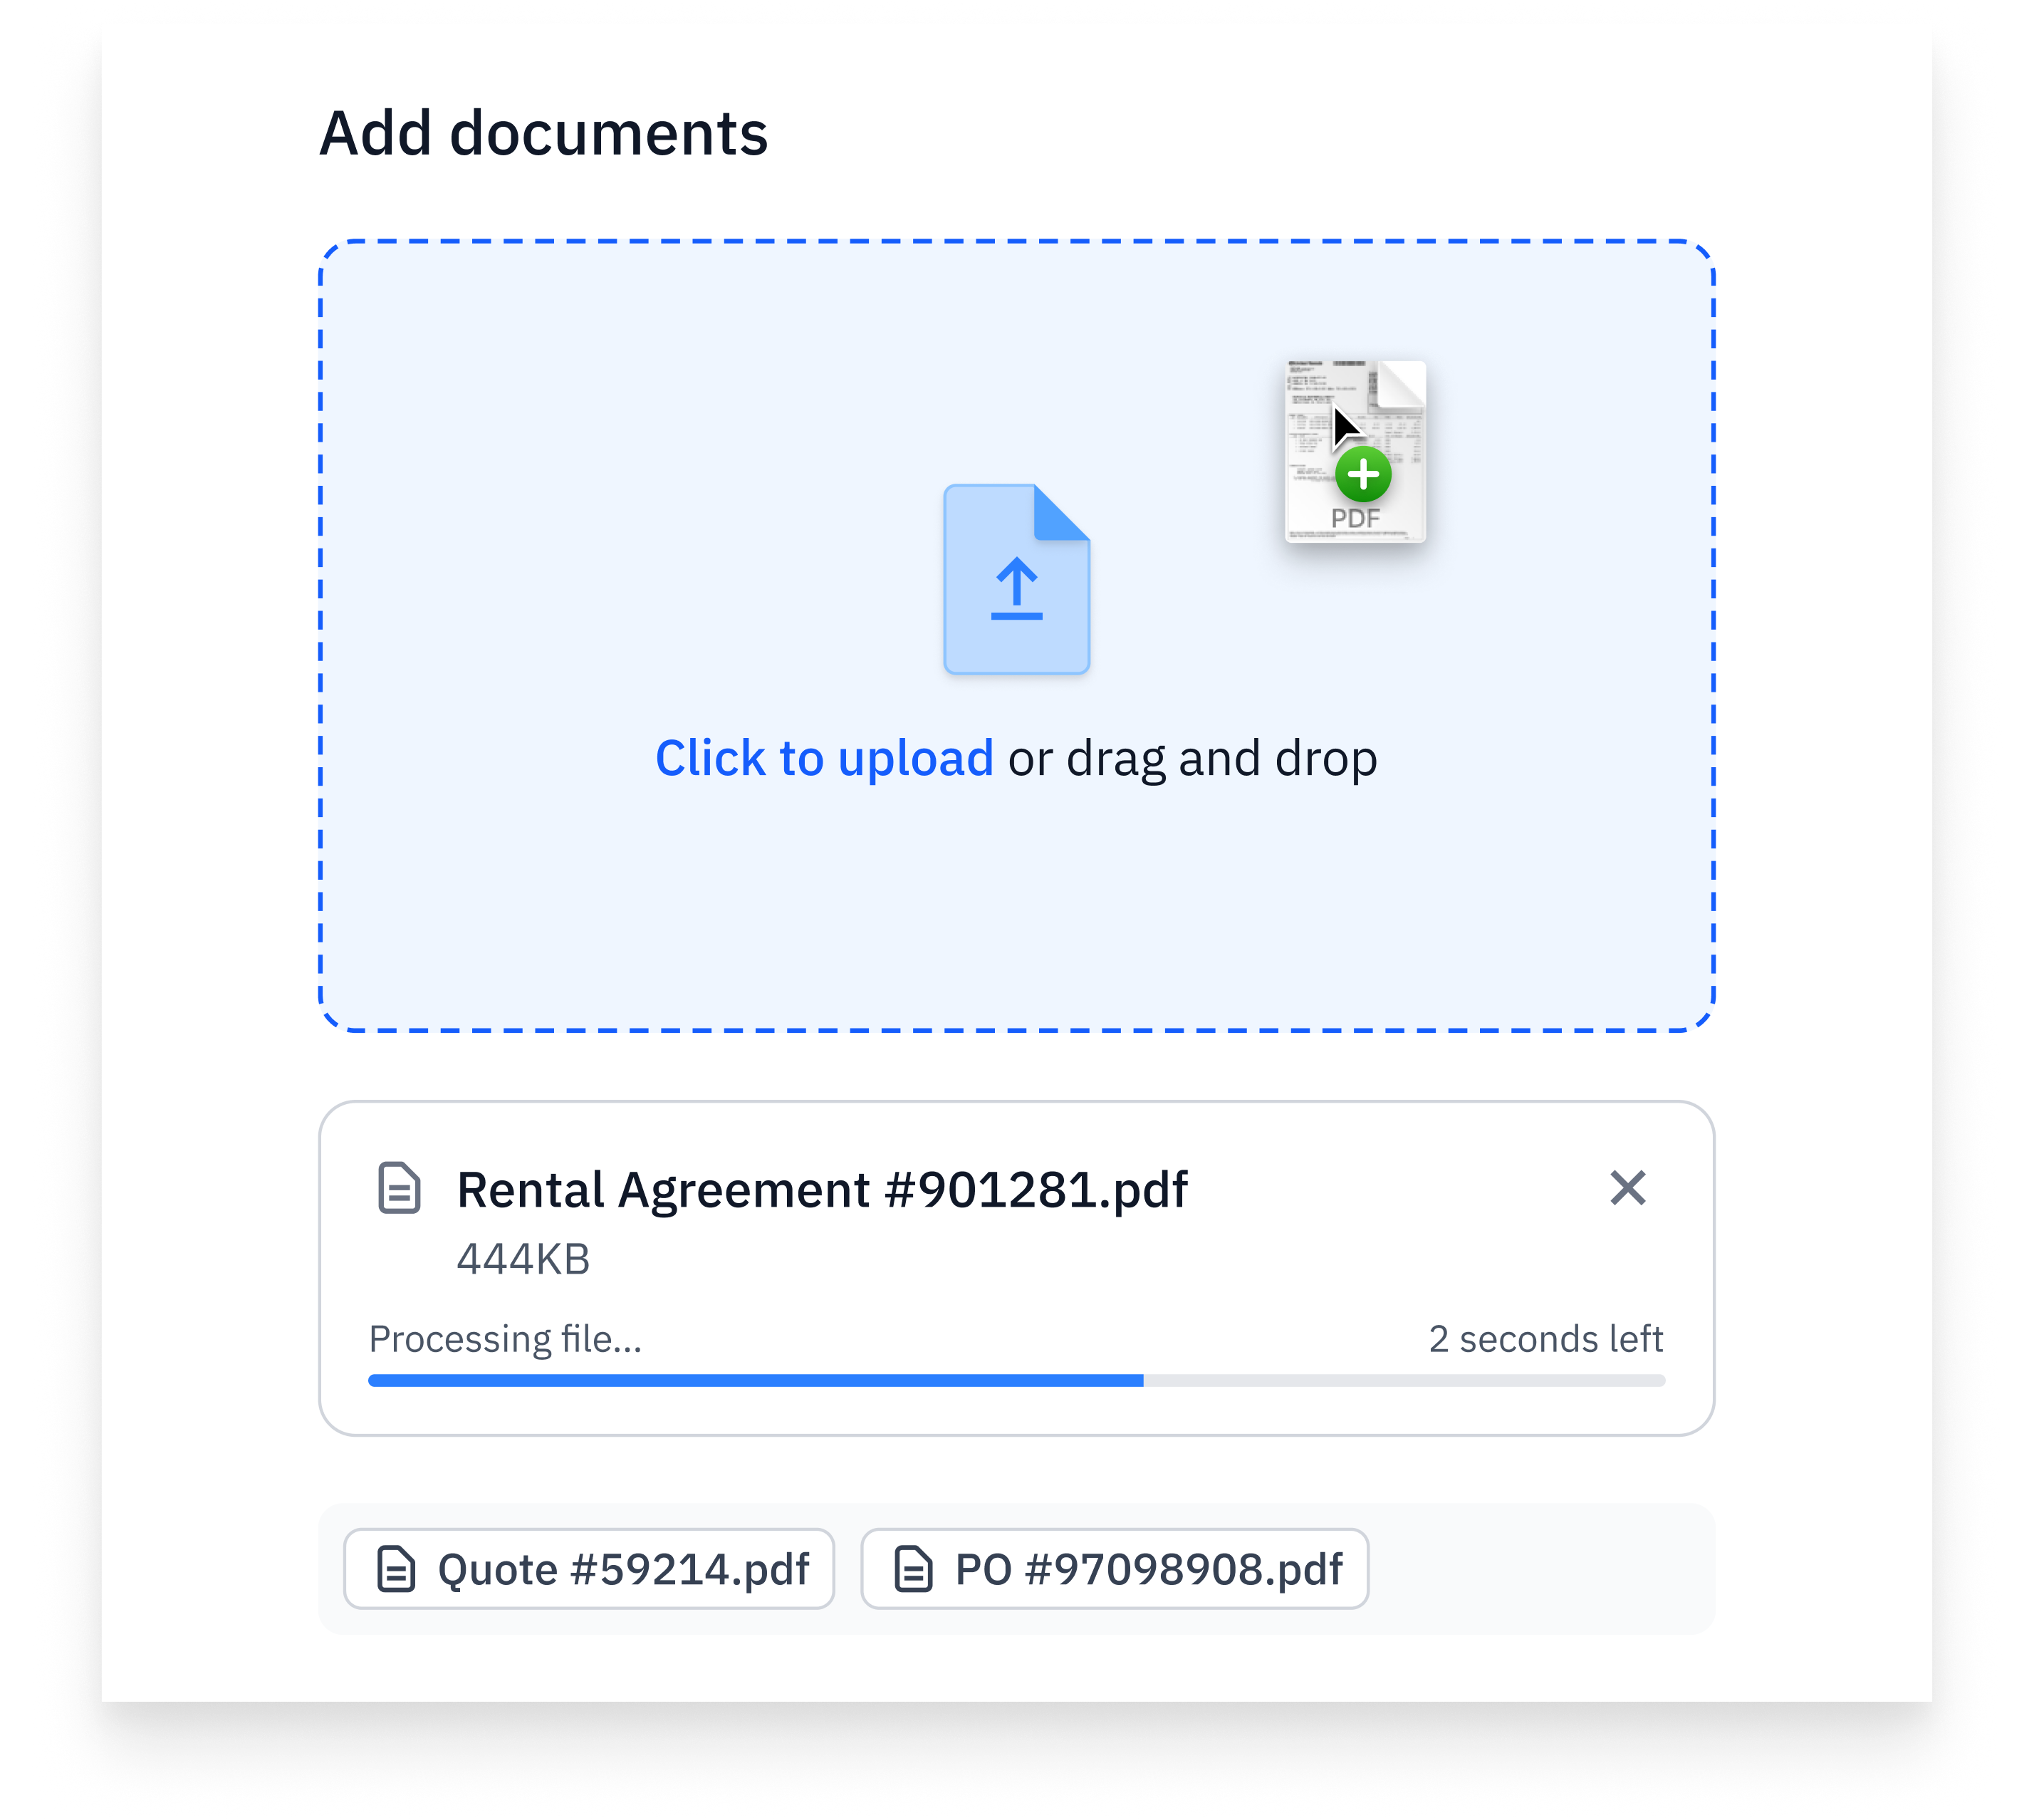Click the blue upload document icon

[1016, 580]
